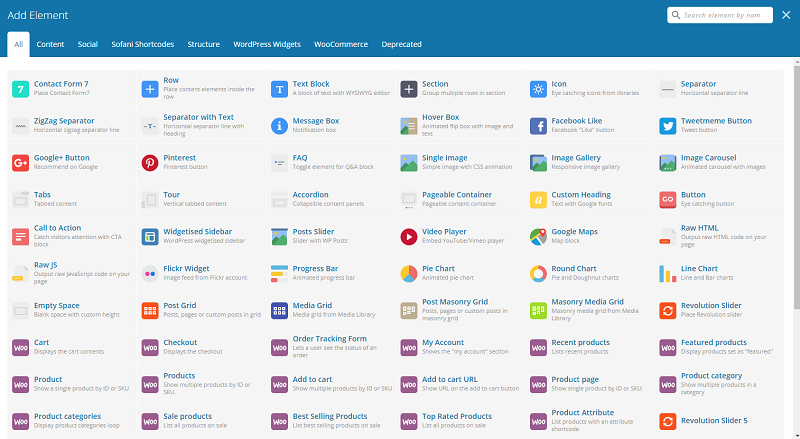This screenshot has height=439, width=800.
Task: Choose the Pageable Container element
Action: pyautogui.click(x=460, y=199)
